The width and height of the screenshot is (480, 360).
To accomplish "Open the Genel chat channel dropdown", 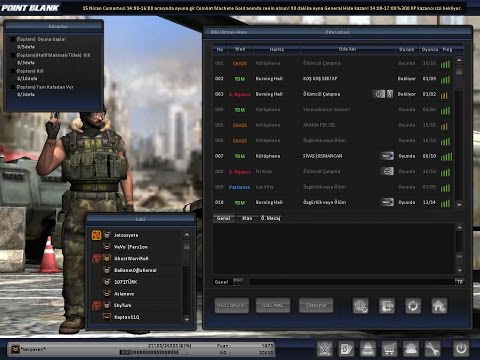I will tap(238, 282).
